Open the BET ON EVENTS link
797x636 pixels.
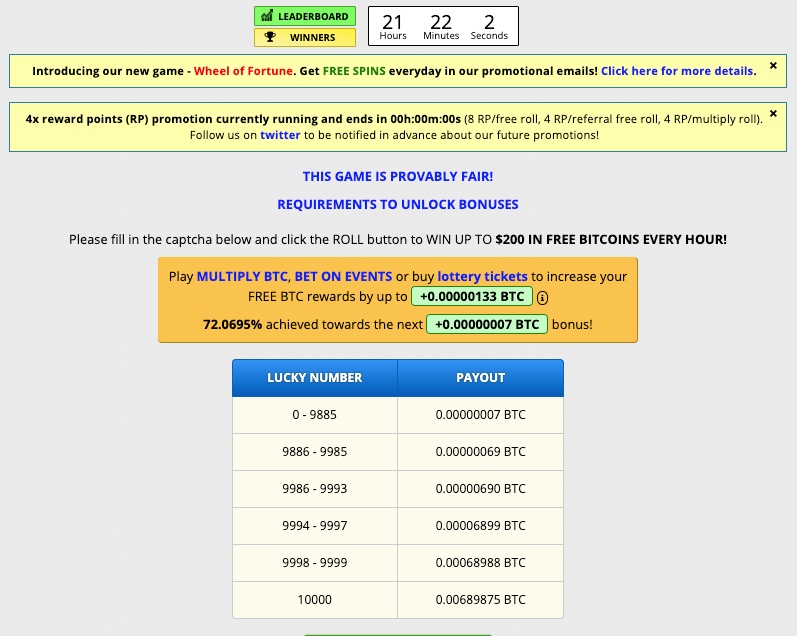343,276
